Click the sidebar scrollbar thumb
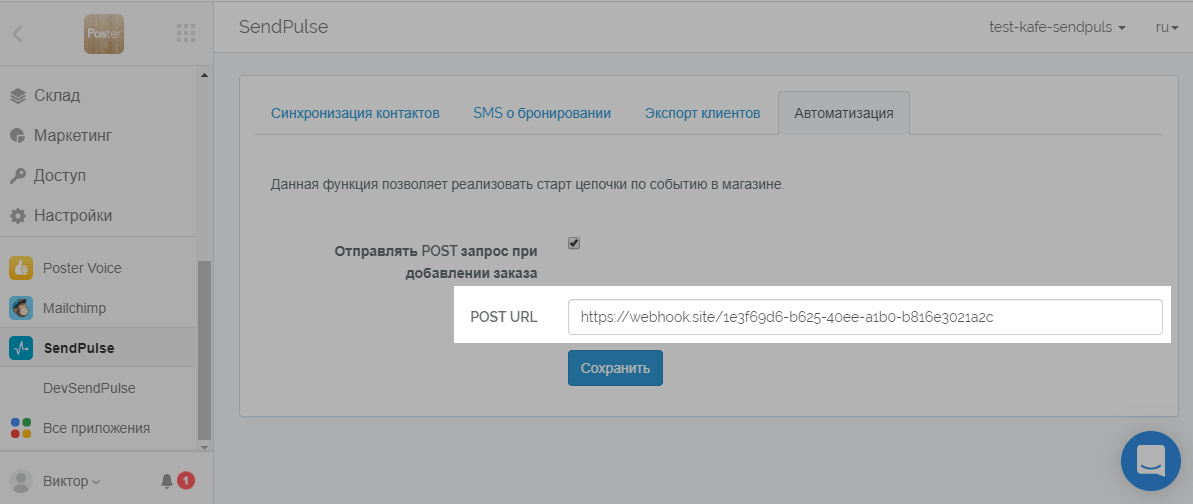The width and height of the screenshot is (1193, 504). [x=204, y=350]
